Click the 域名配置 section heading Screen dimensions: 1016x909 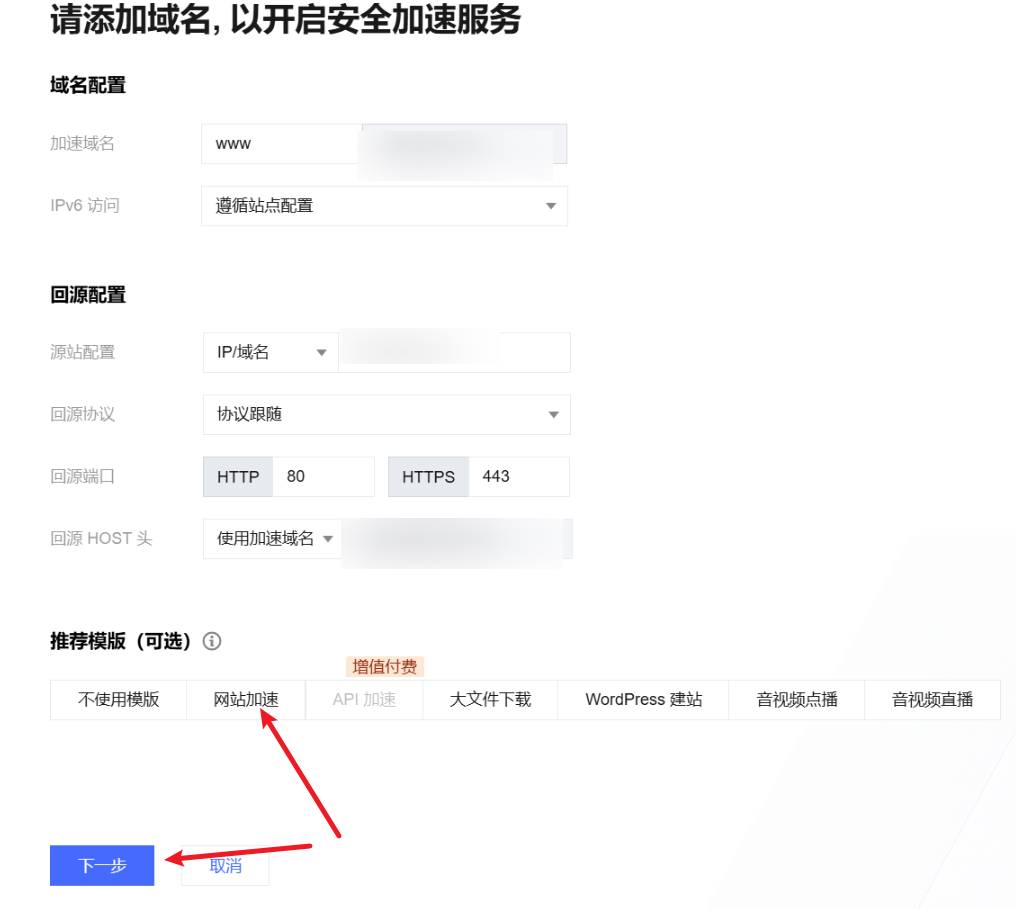88,85
